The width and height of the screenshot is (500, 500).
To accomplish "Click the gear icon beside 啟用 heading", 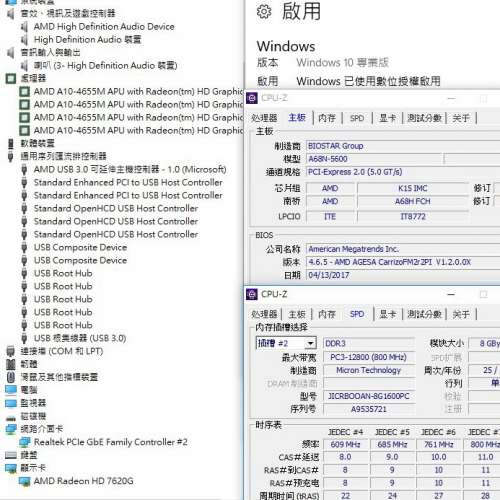I will pyautogui.click(x=264, y=12).
